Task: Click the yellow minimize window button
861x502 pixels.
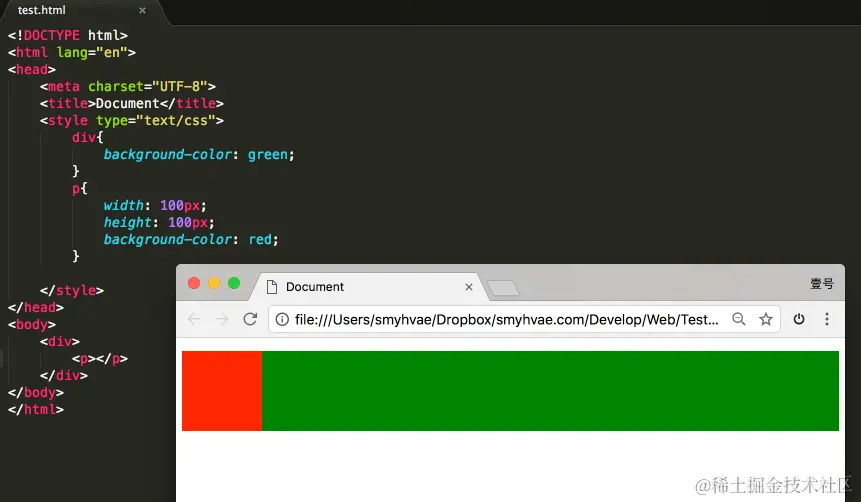Action: point(214,283)
